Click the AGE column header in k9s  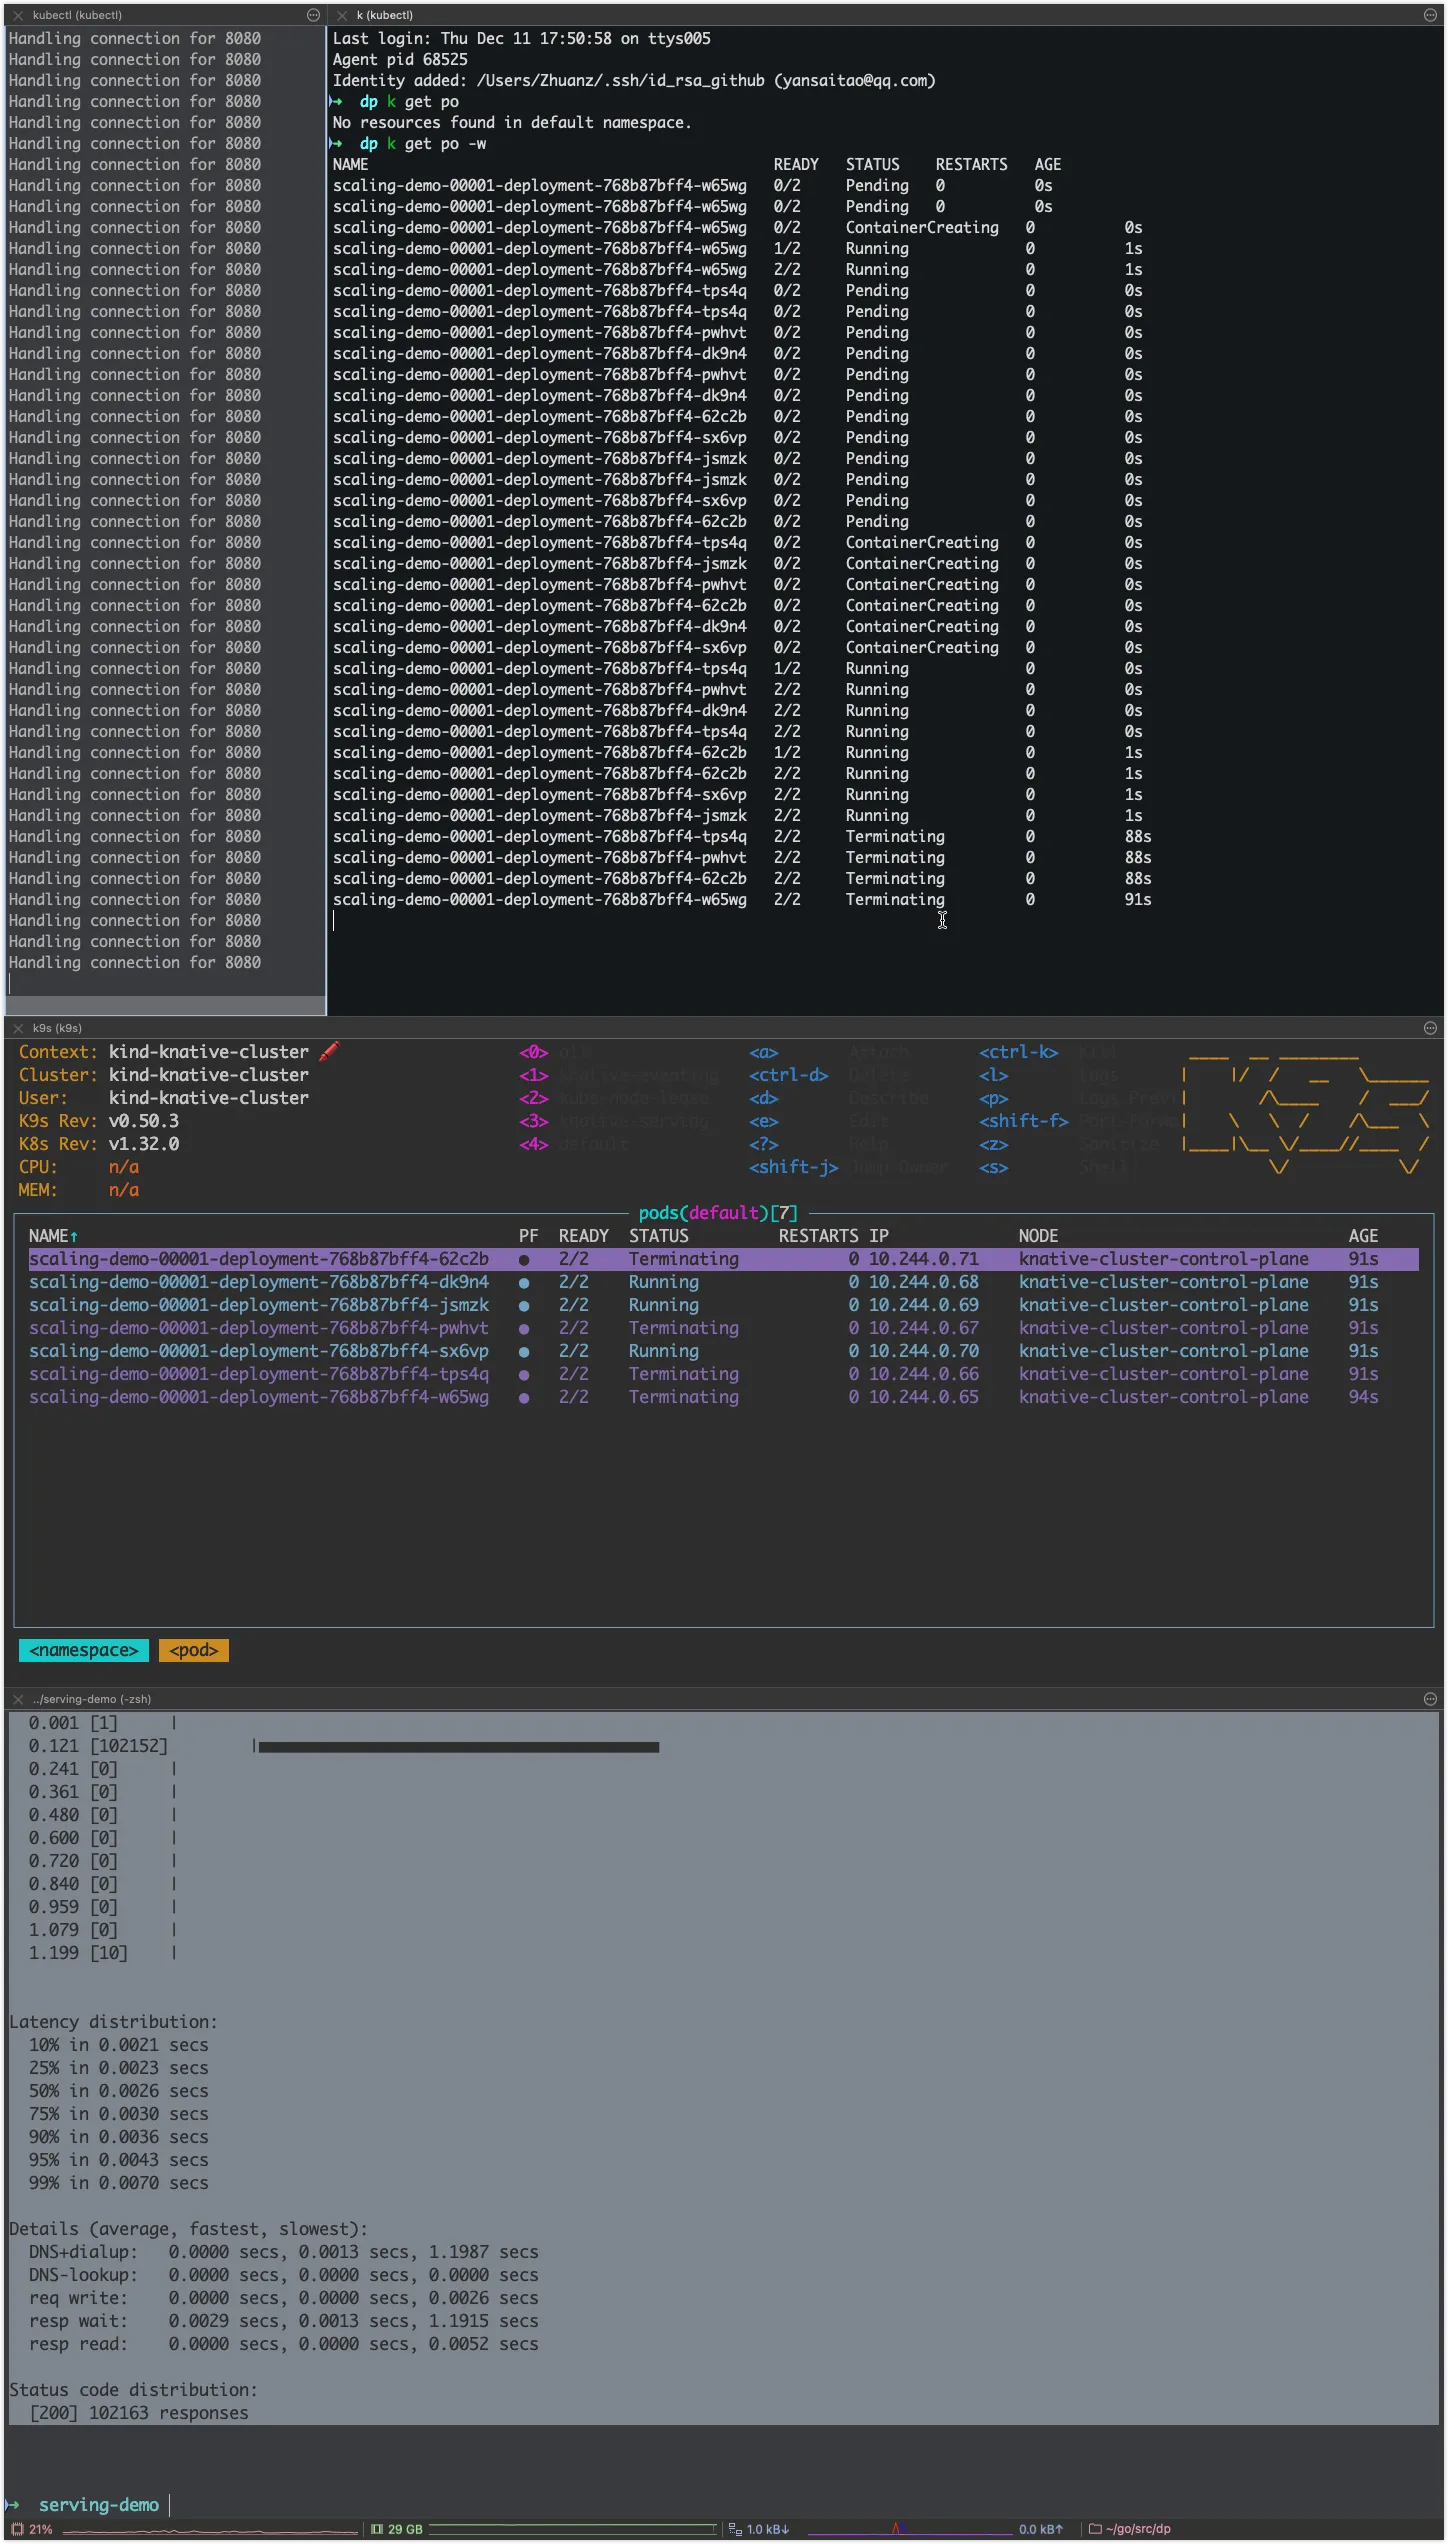(1363, 1236)
